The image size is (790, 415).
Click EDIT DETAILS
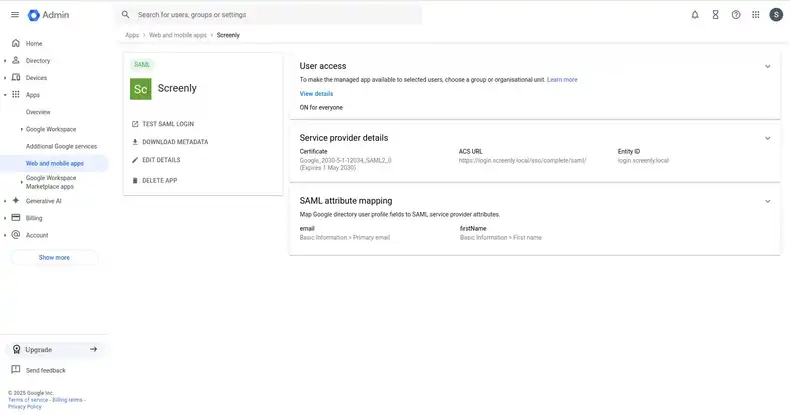161,160
